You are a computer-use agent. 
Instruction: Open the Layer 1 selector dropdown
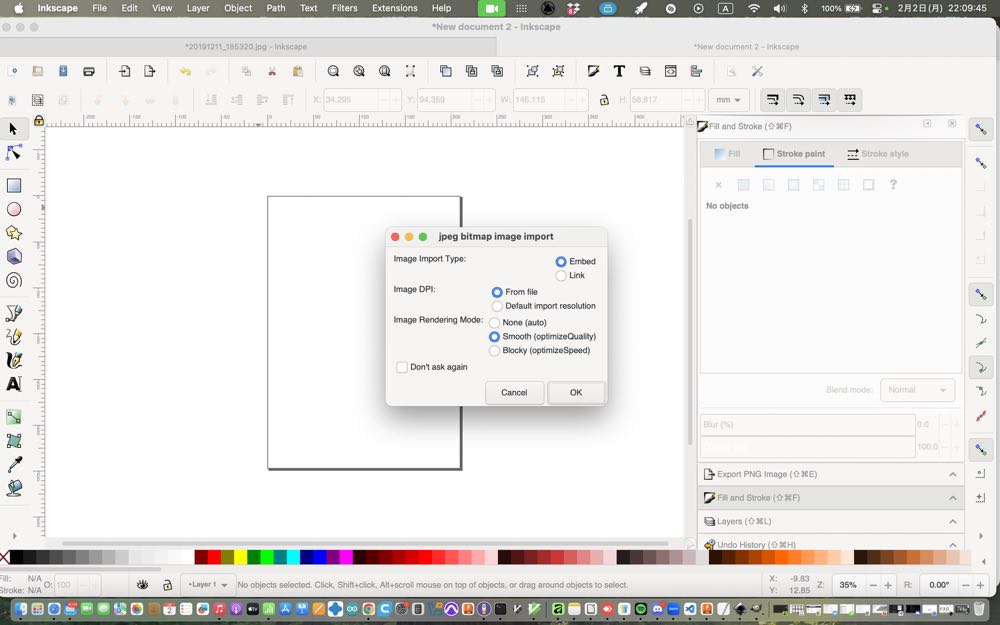[x=207, y=585]
